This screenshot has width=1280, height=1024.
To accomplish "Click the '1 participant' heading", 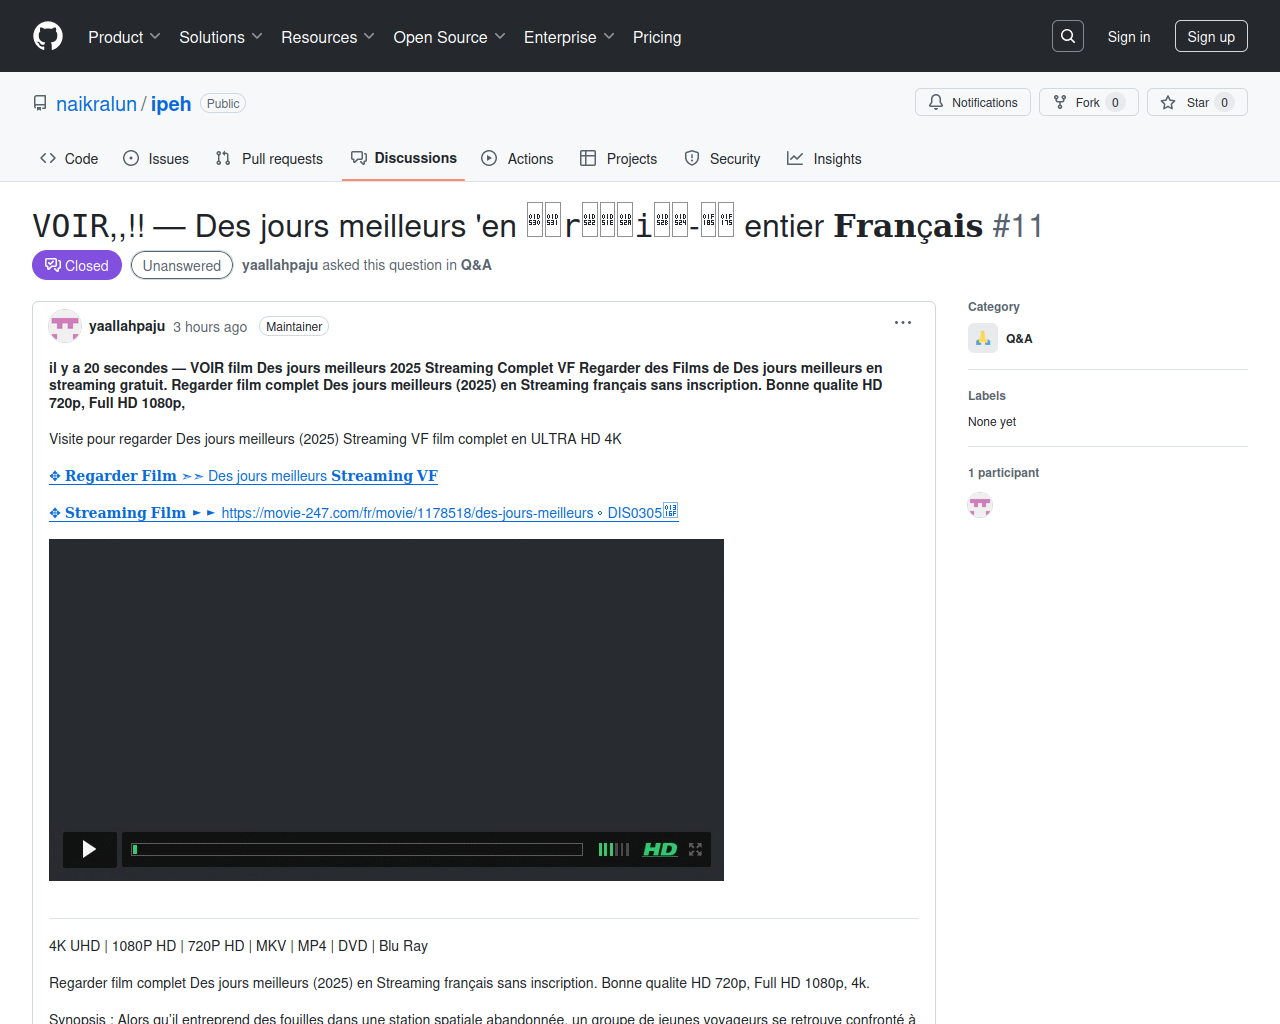I will click(x=1003, y=473).
